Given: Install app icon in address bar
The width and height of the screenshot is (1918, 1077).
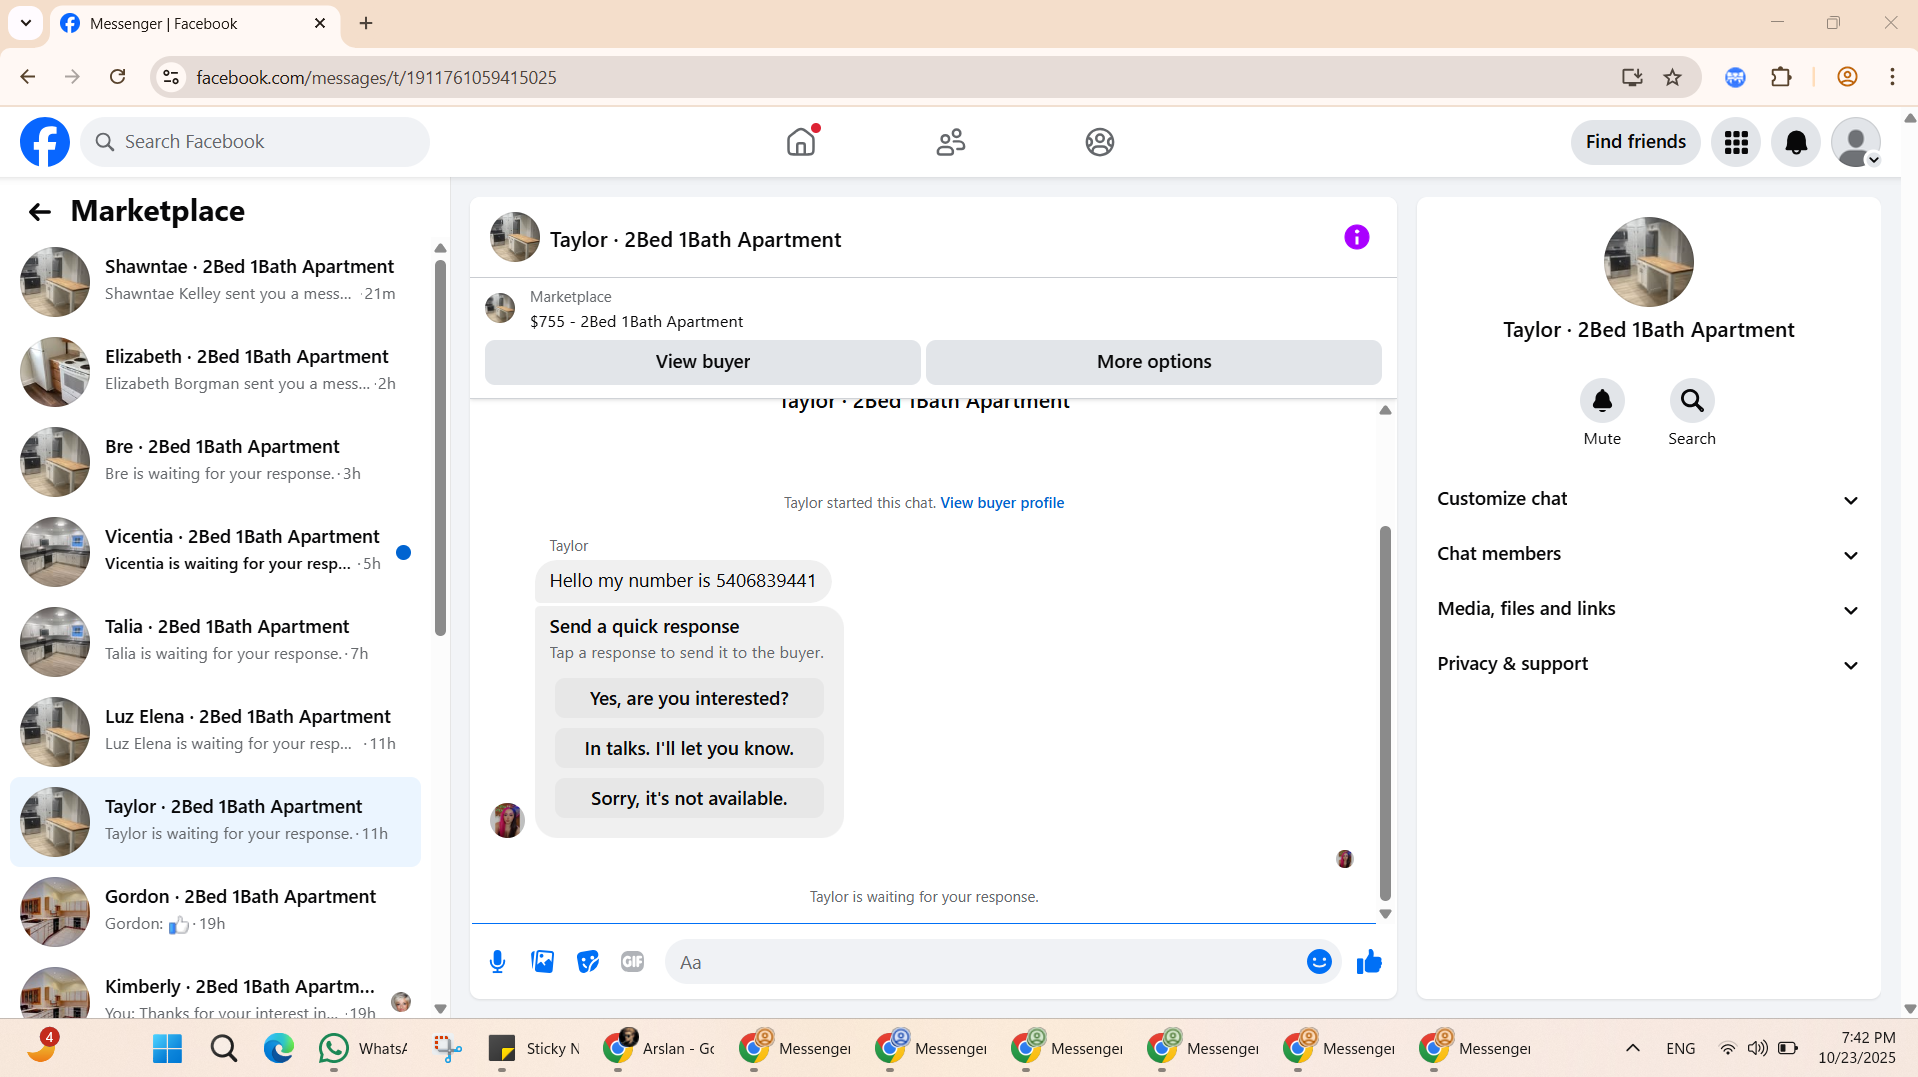Looking at the screenshot, I should tap(1632, 77).
